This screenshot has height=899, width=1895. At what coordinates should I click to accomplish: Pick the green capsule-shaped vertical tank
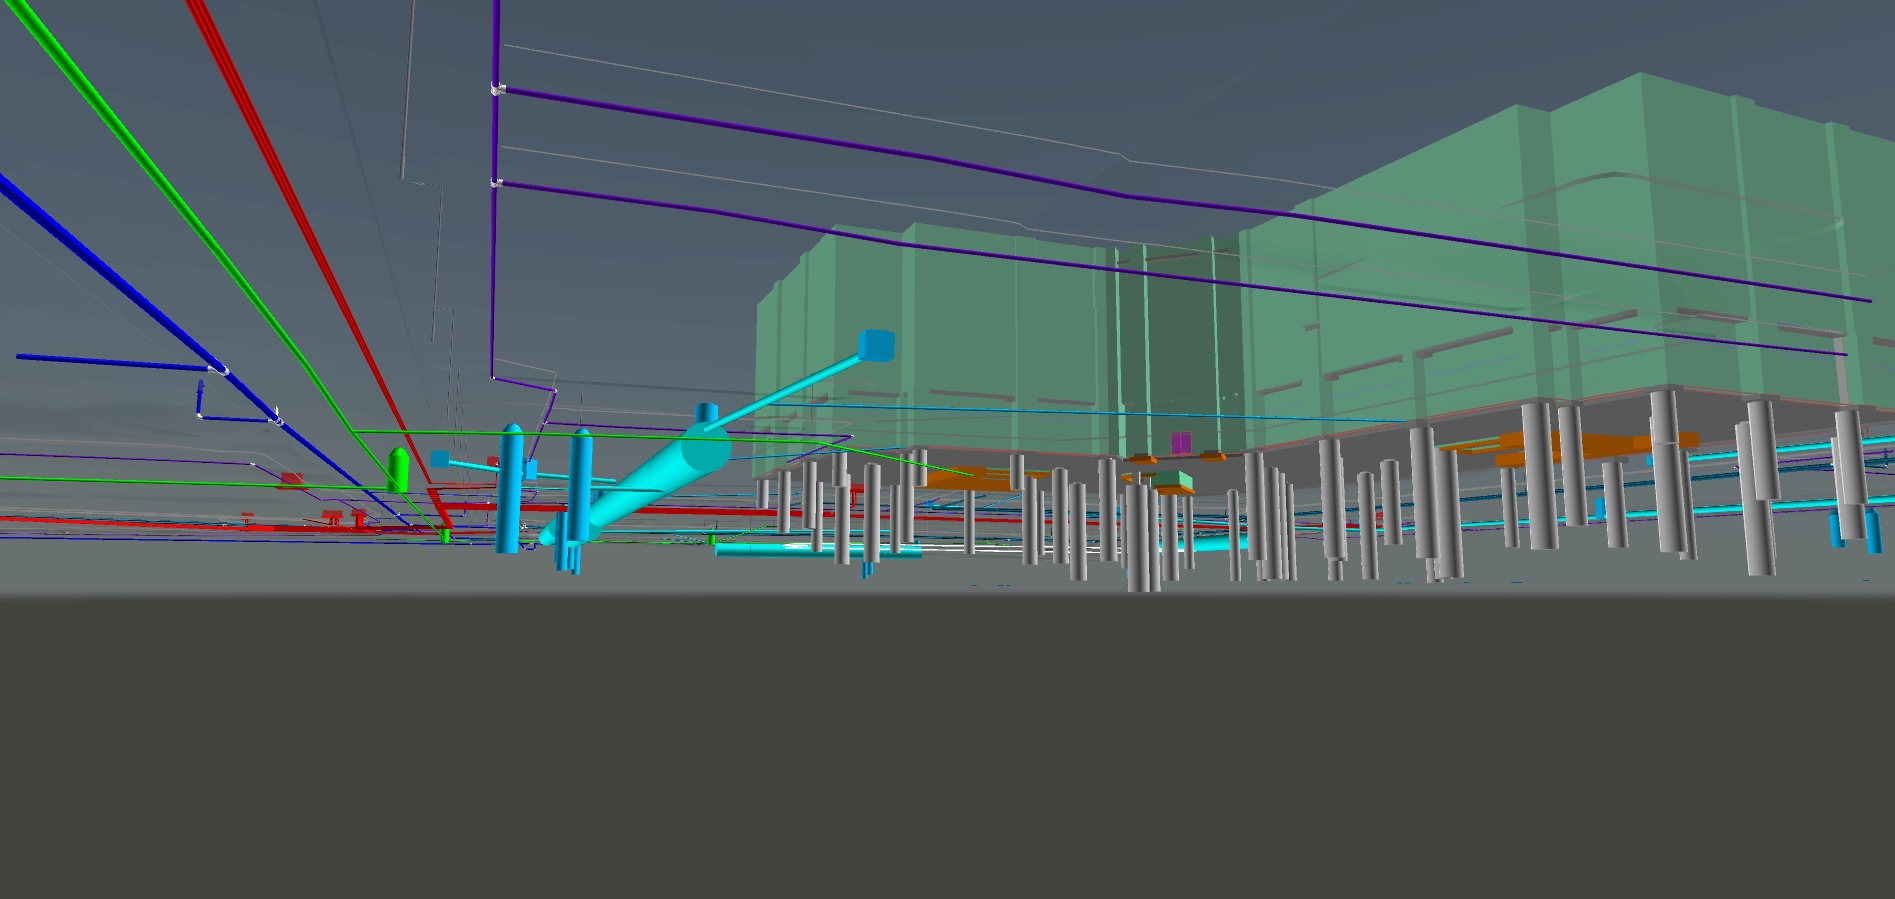[398, 470]
